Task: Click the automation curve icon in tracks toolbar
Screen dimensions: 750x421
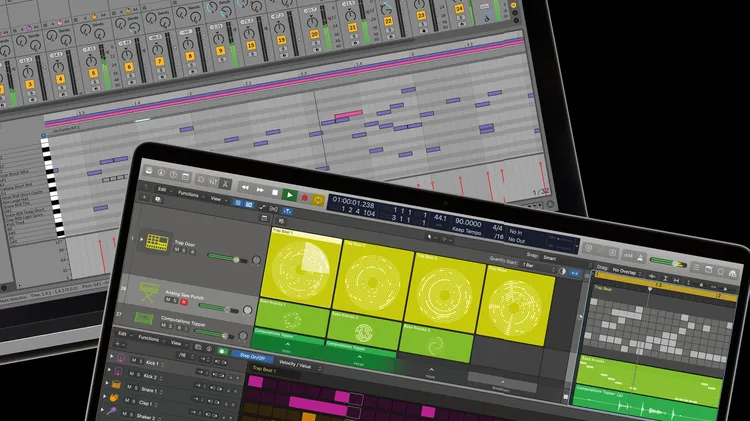Action: pyautogui.click(x=262, y=207)
